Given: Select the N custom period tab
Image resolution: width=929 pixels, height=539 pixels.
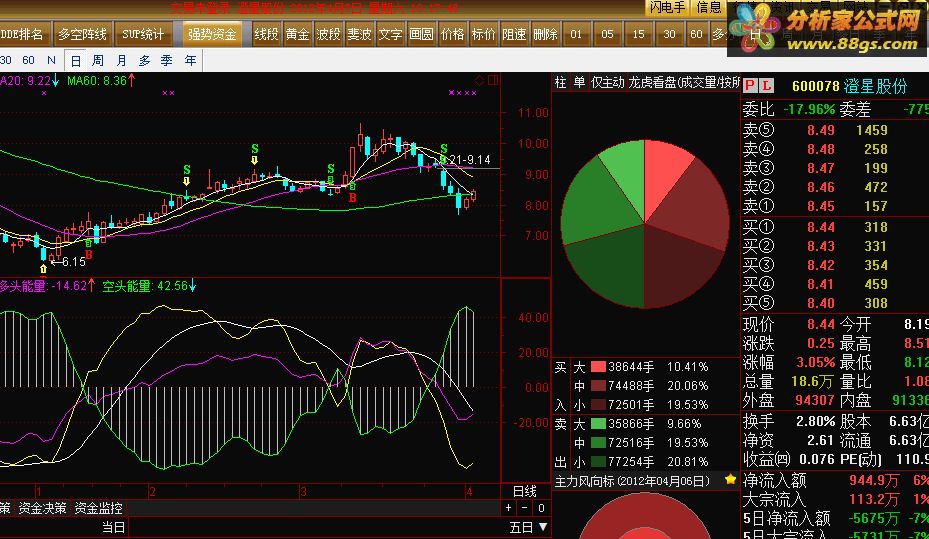Looking at the screenshot, I should (52, 60).
